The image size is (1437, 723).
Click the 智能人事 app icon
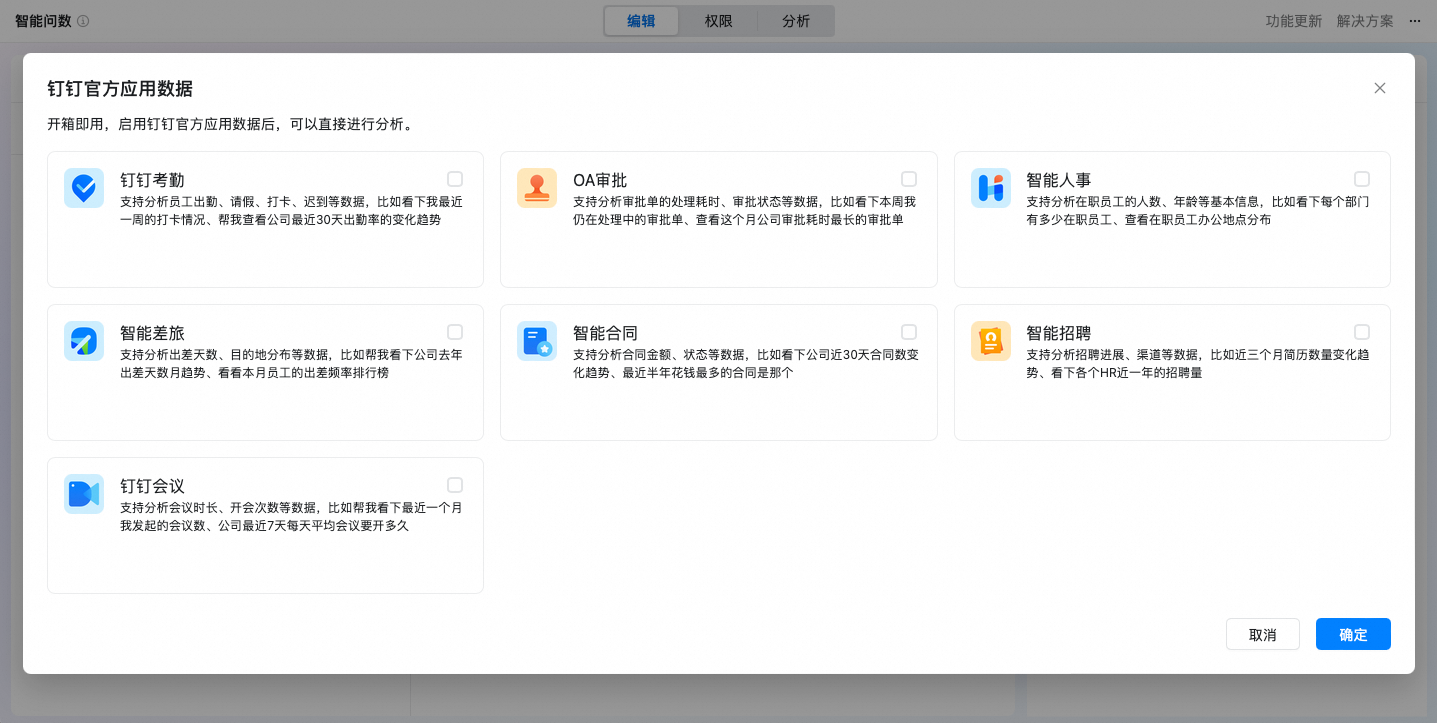coord(991,188)
